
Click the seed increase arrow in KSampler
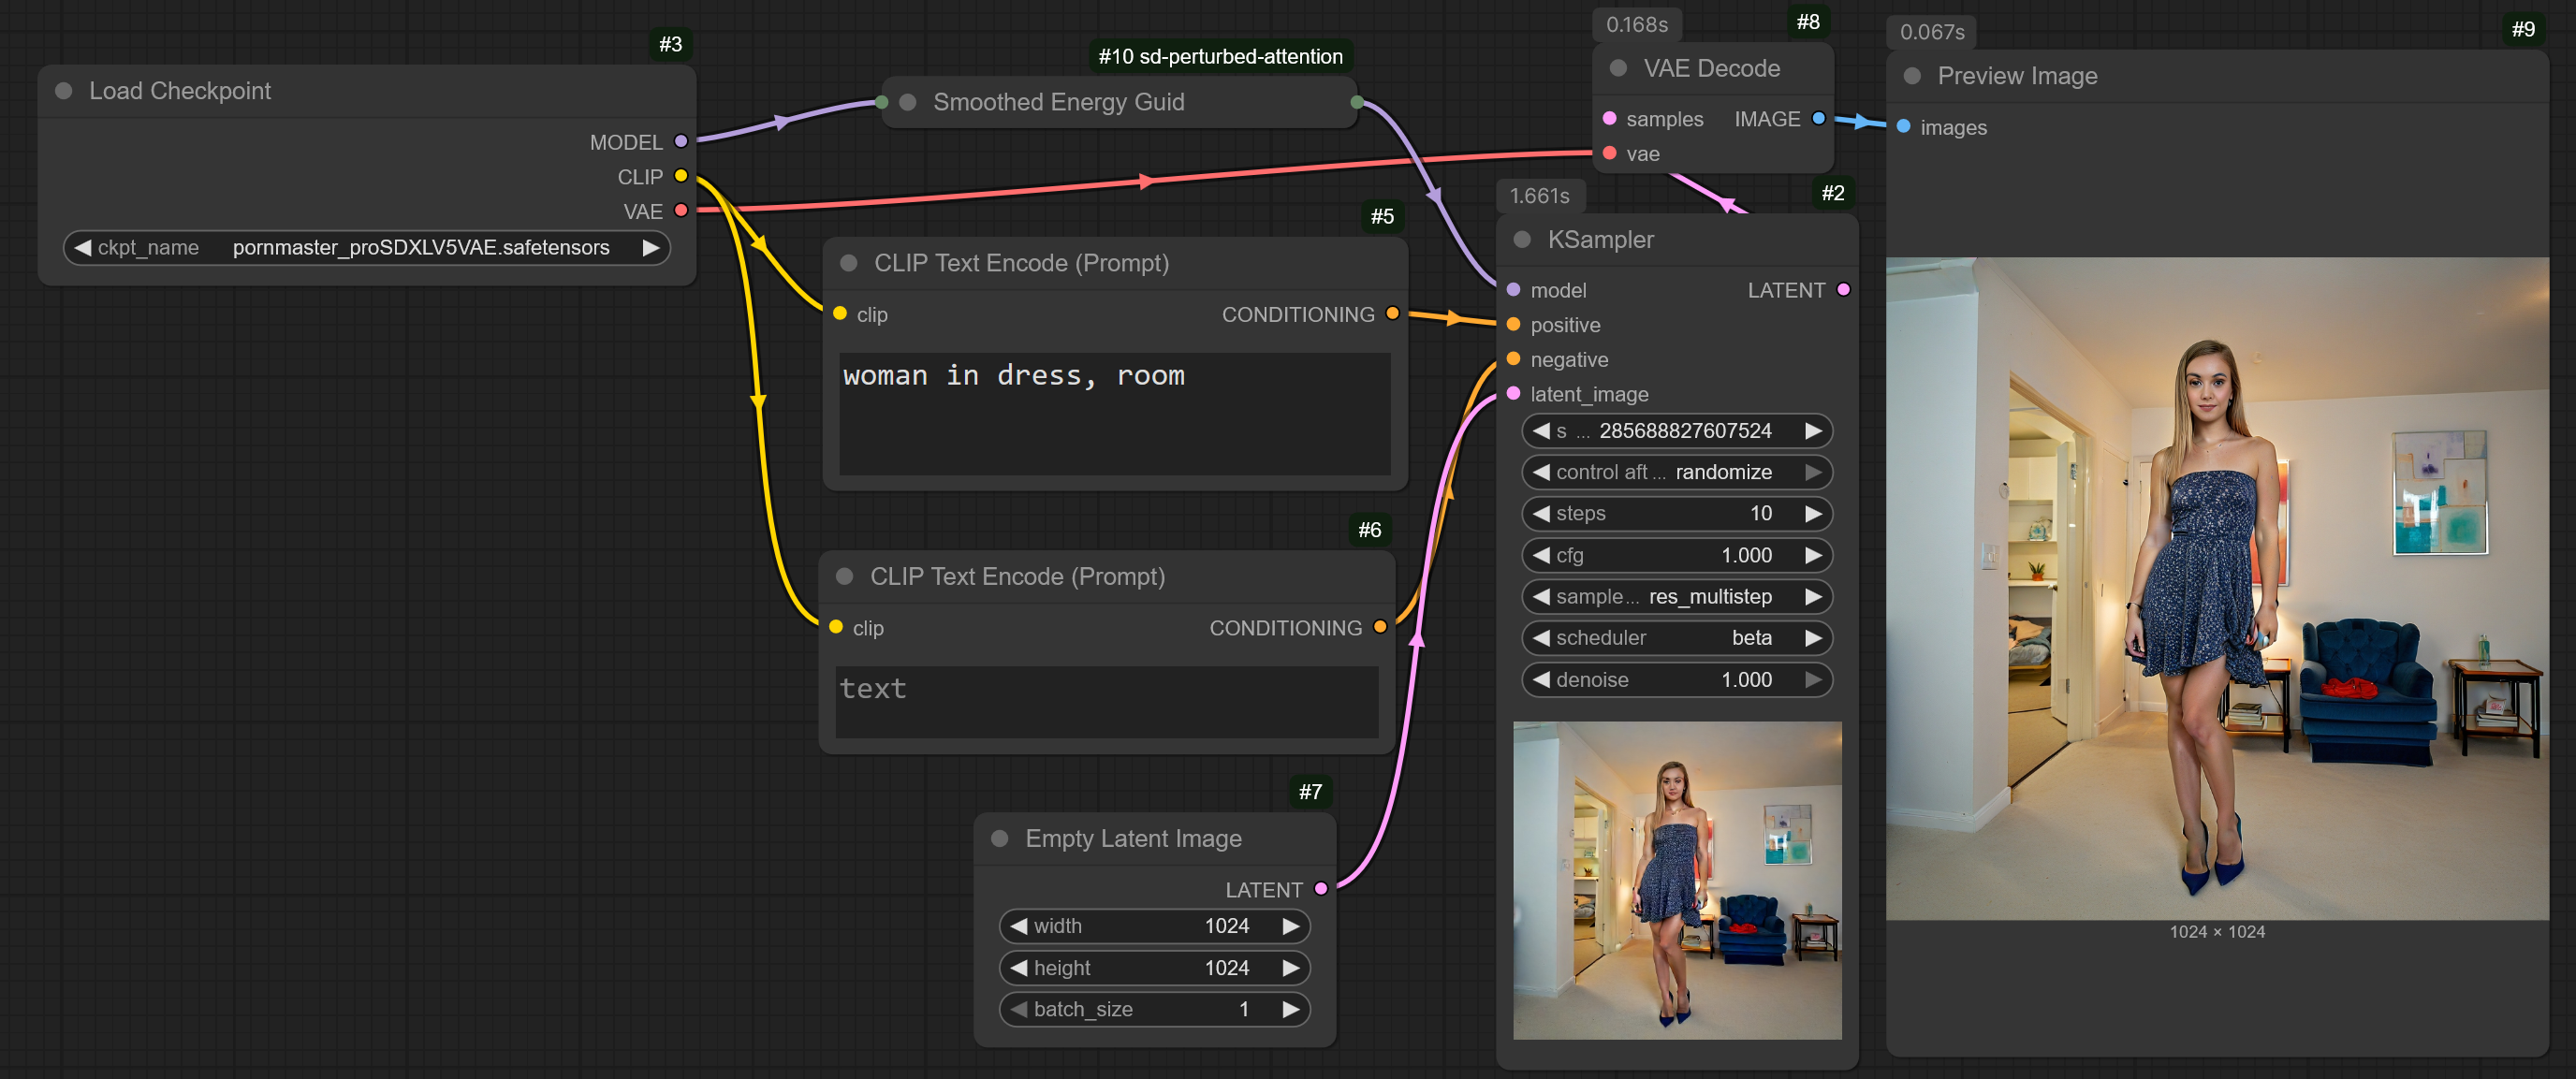pyautogui.click(x=1812, y=431)
